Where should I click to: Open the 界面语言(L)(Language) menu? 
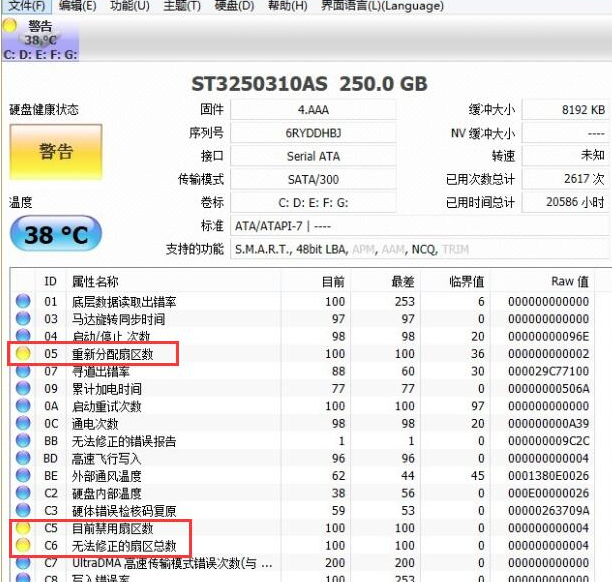tap(382, 5)
